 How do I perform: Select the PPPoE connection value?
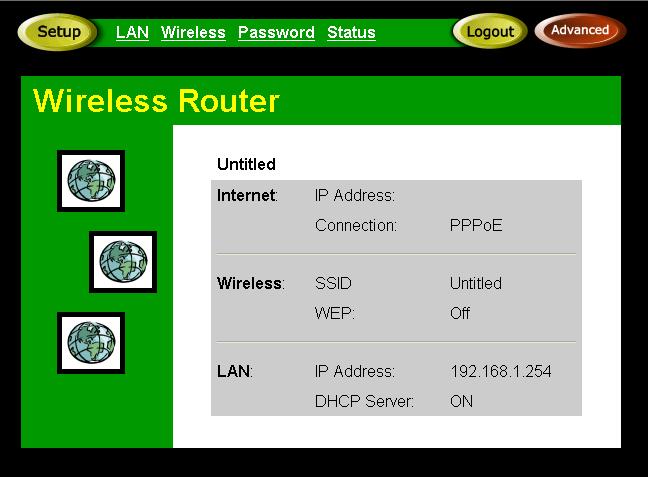pyautogui.click(x=476, y=225)
